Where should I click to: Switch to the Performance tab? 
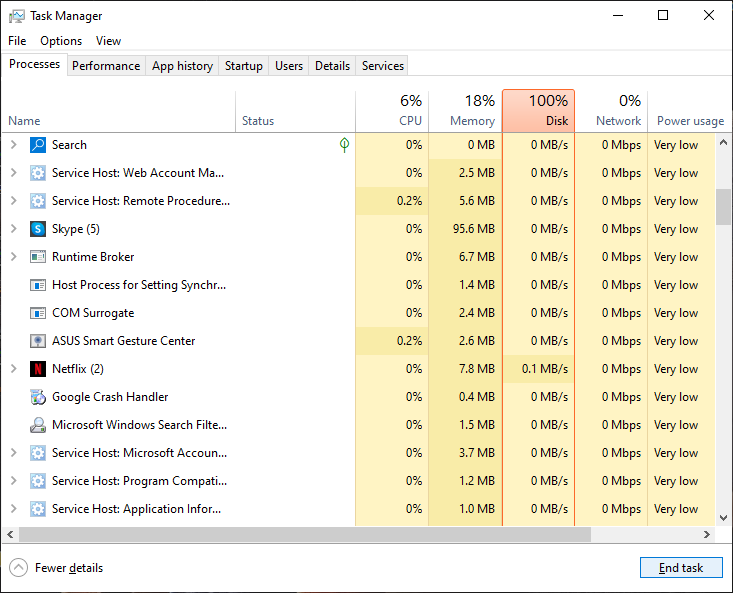(106, 66)
